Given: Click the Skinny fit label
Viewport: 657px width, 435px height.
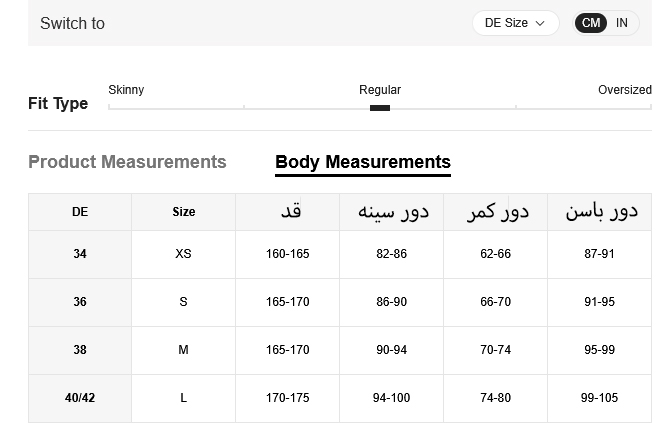Looking at the screenshot, I should coord(126,90).
